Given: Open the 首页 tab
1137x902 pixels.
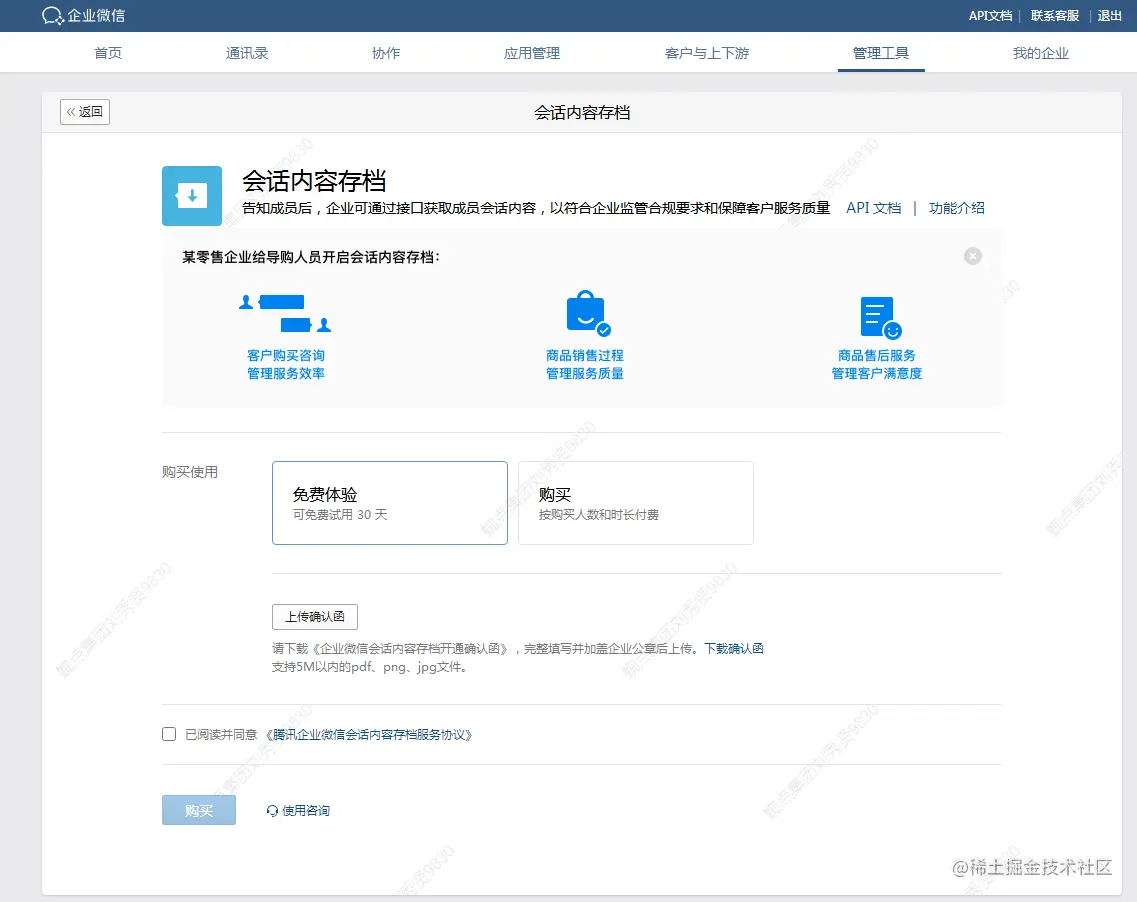Looking at the screenshot, I should 108,53.
